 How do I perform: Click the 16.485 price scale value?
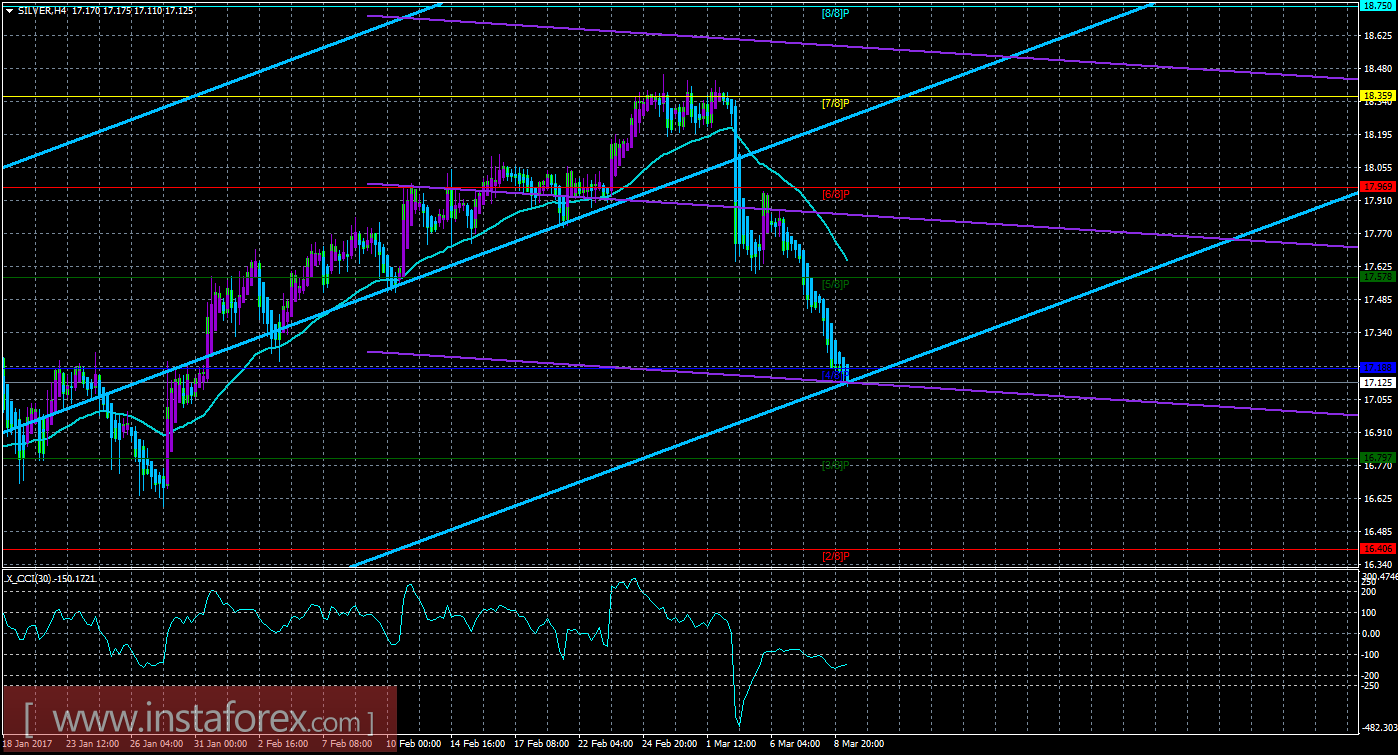coord(1379,532)
